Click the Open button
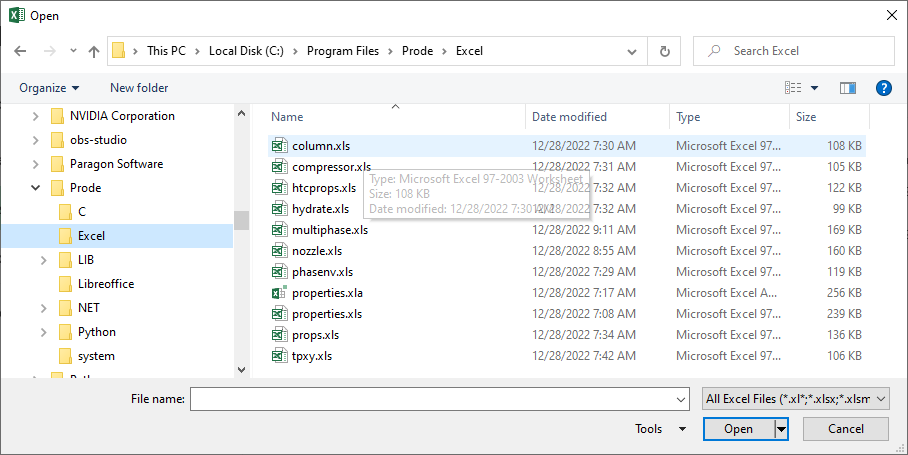The width and height of the screenshot is (908, 455). tap(739, 429)
